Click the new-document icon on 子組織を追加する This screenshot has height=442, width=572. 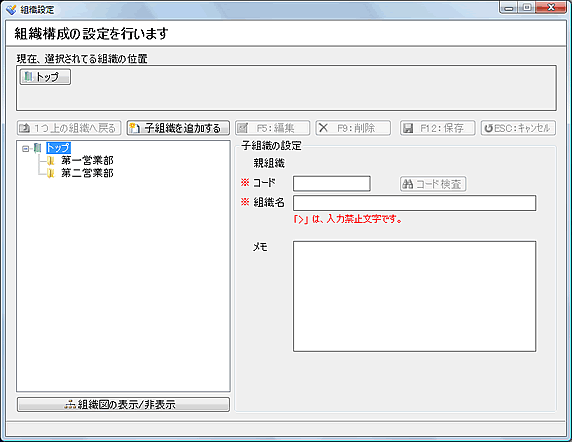tap(135, 128)
